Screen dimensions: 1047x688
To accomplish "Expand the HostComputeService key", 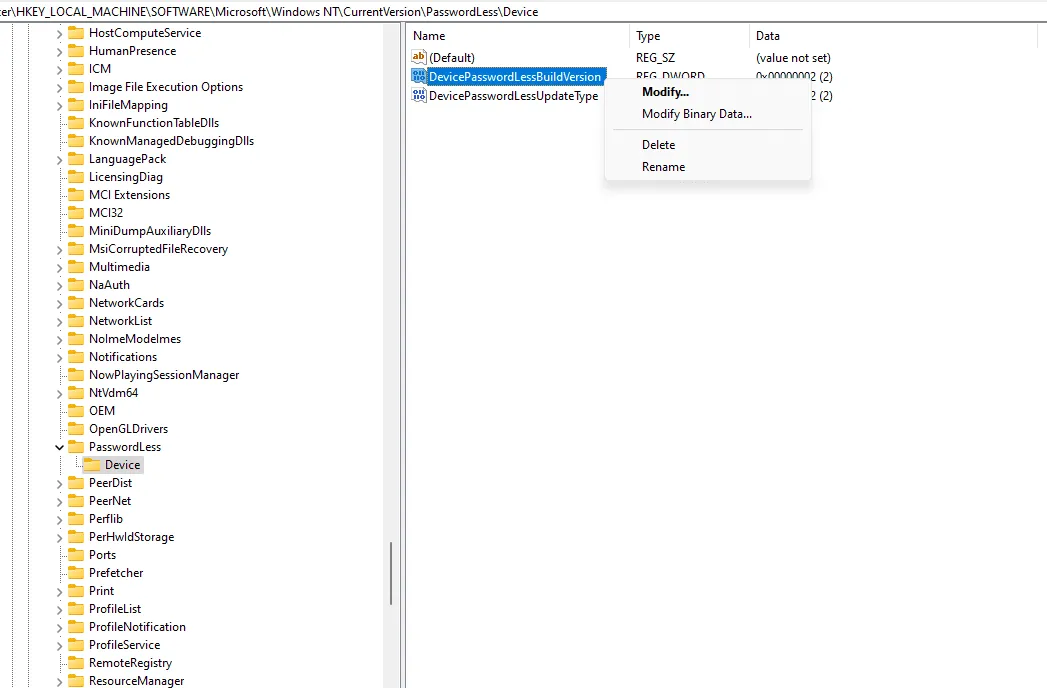I will click(59, 33).
